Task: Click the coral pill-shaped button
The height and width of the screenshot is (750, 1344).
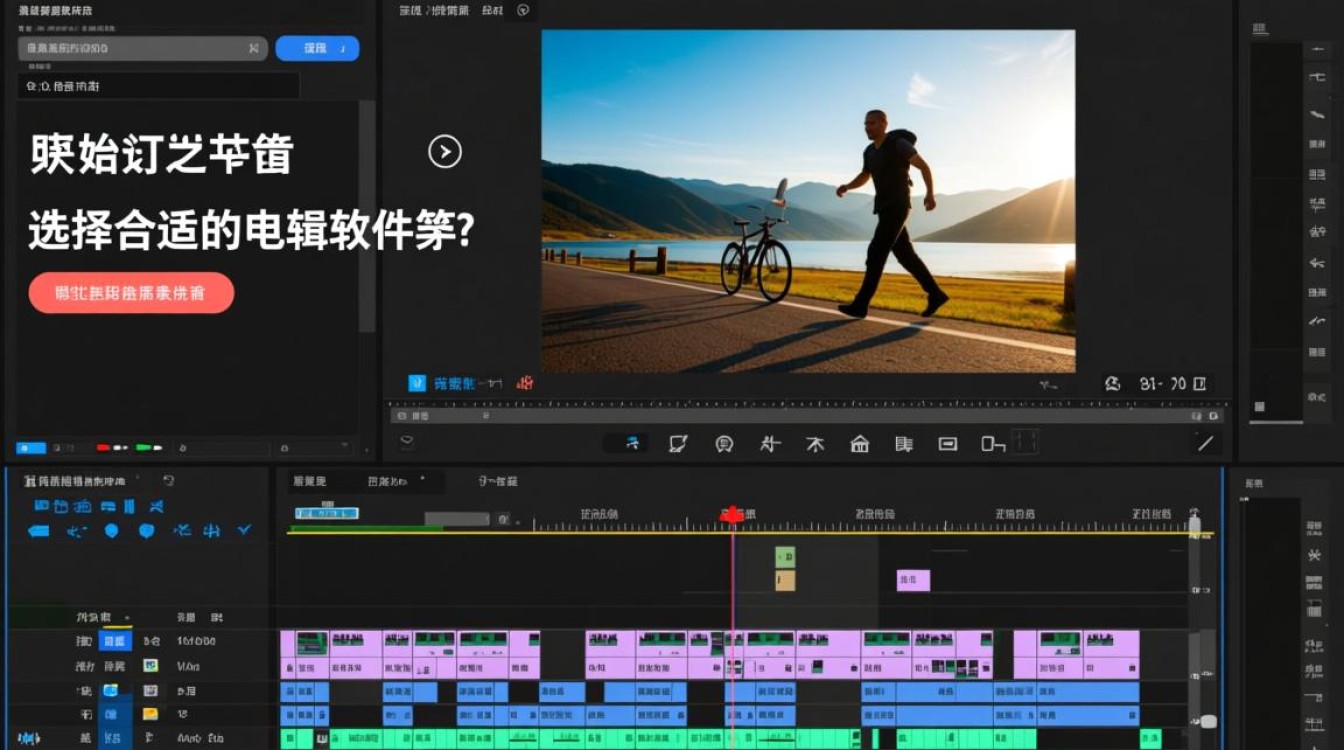Action: 131,293
